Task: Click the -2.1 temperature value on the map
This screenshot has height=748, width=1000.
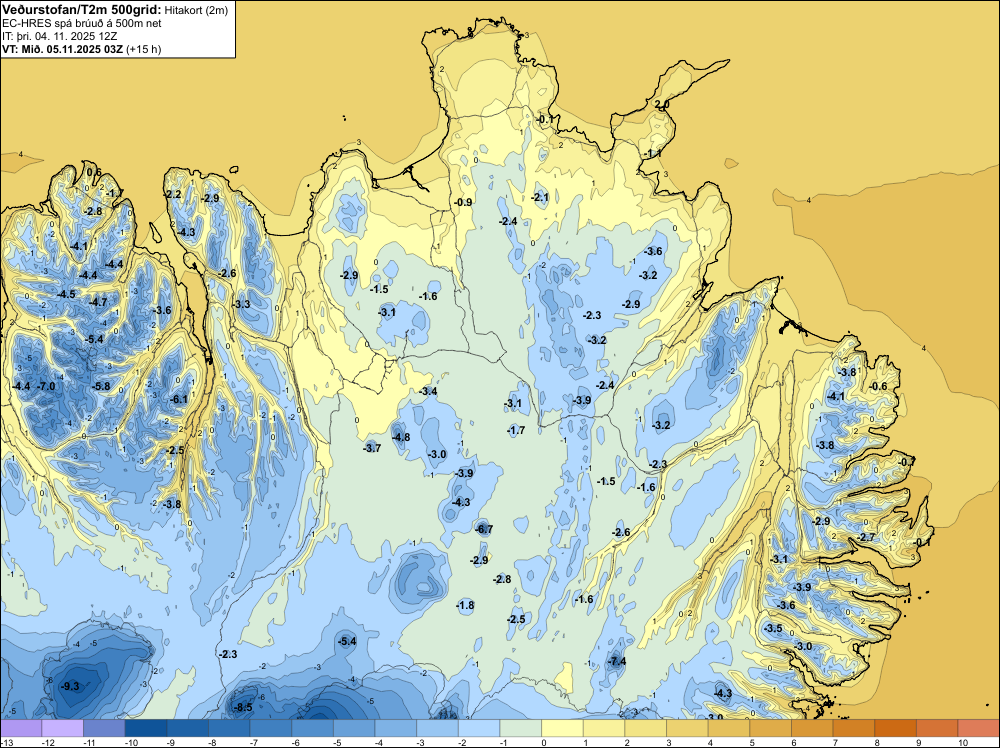Action: pos(540,198)
